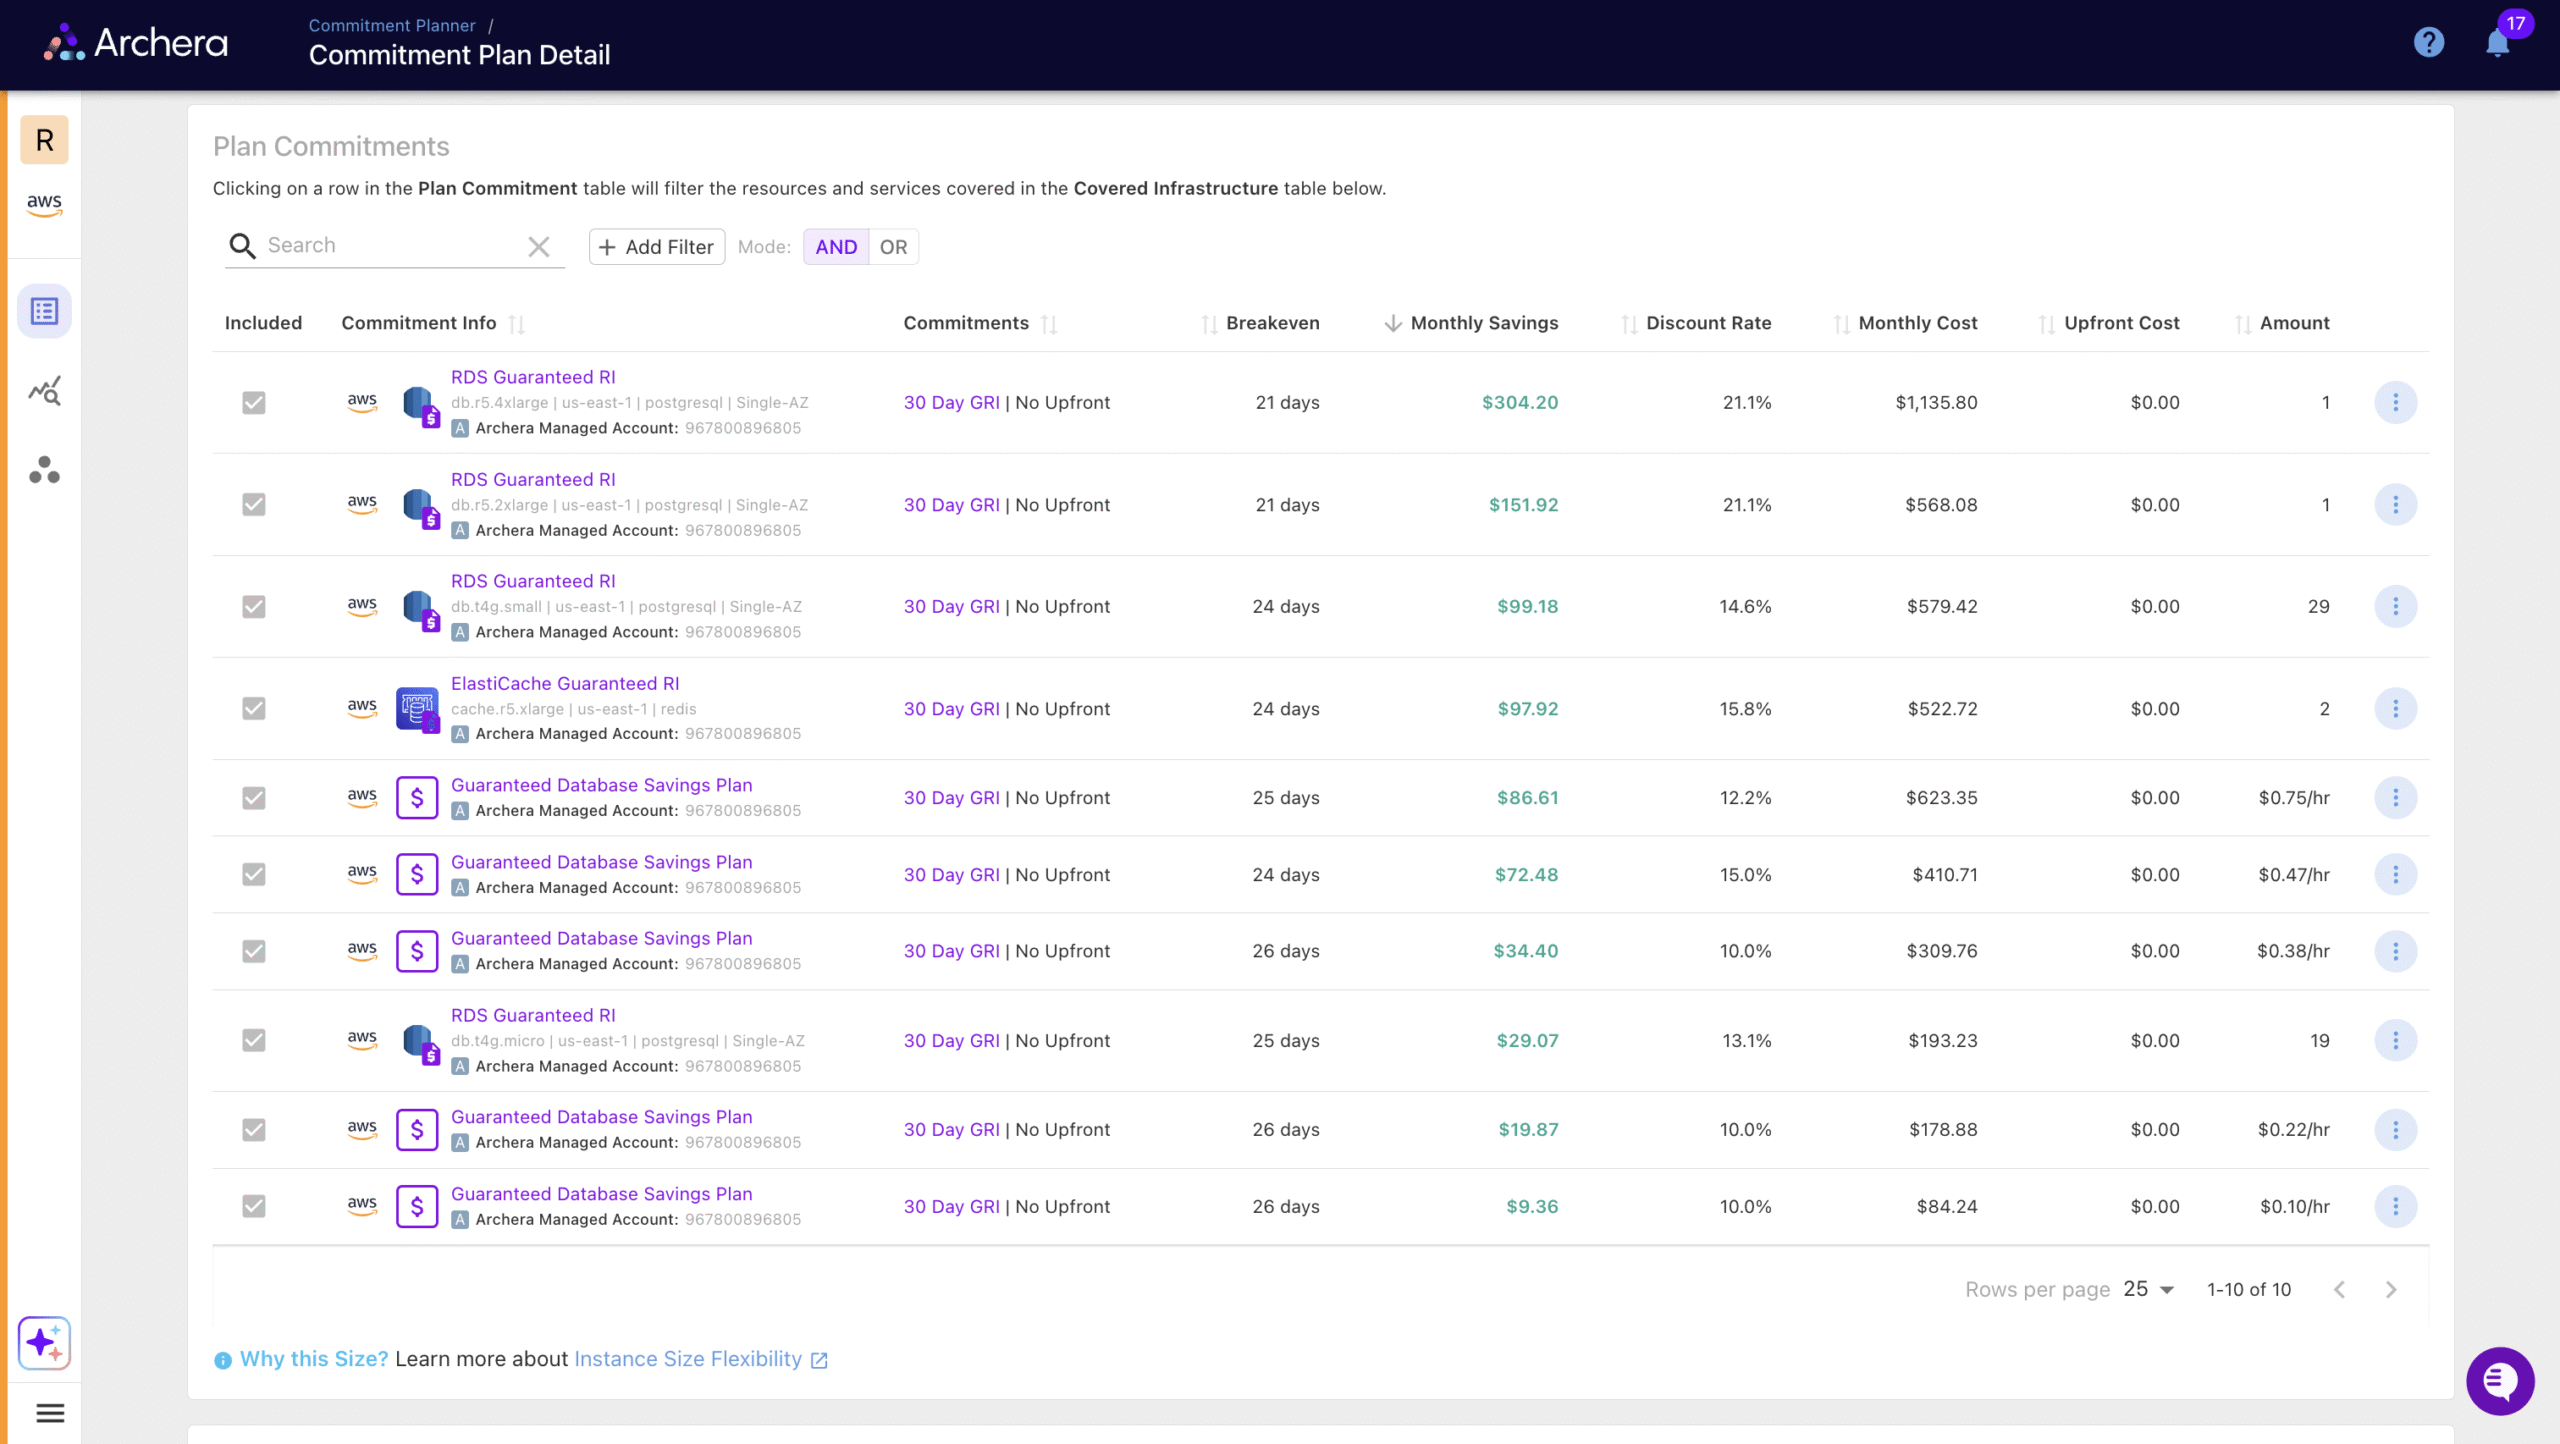Go to Commitment Planner breadcrumb
This screenshot has height=1444, width=2560.
(392, 25)
